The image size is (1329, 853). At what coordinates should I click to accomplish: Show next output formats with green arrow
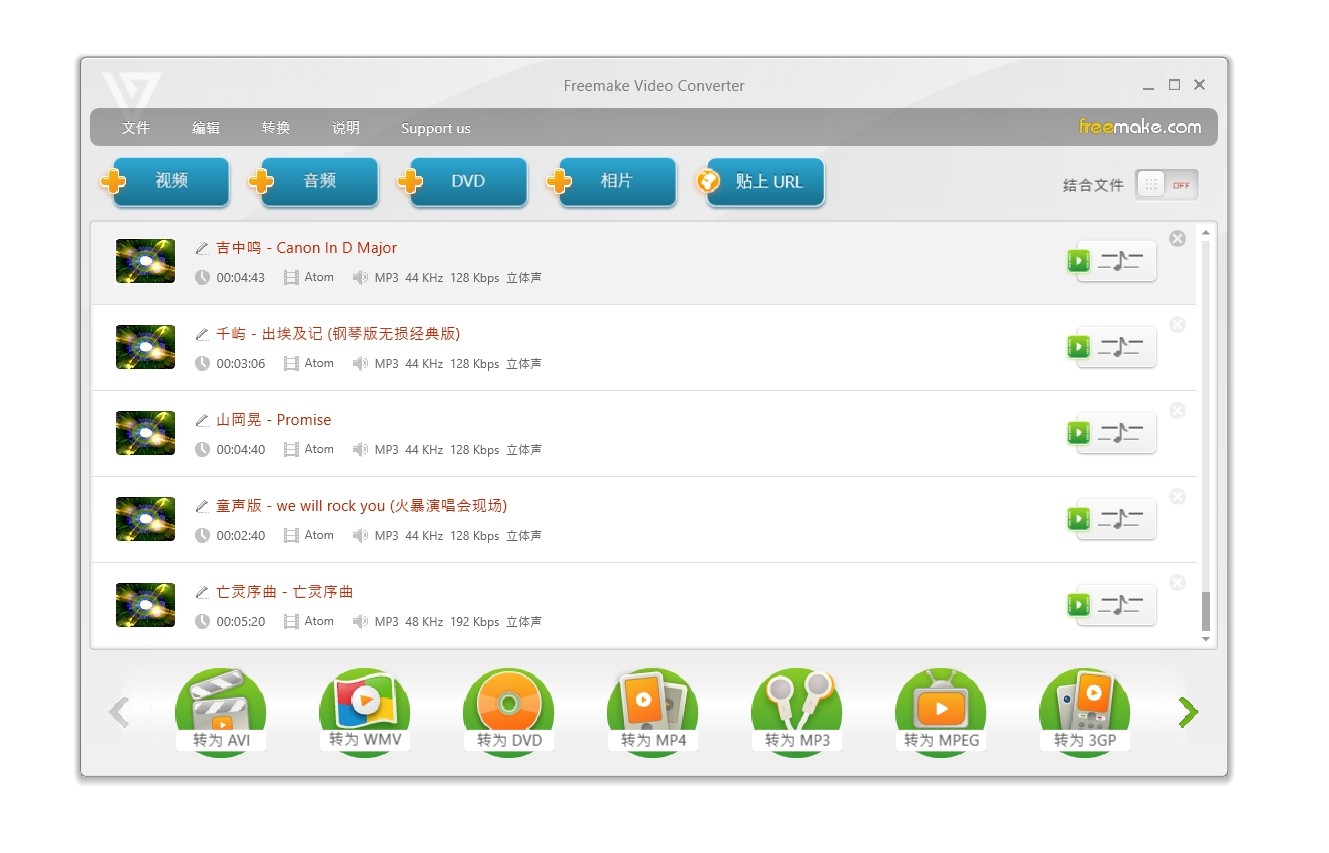point(1188,712)
